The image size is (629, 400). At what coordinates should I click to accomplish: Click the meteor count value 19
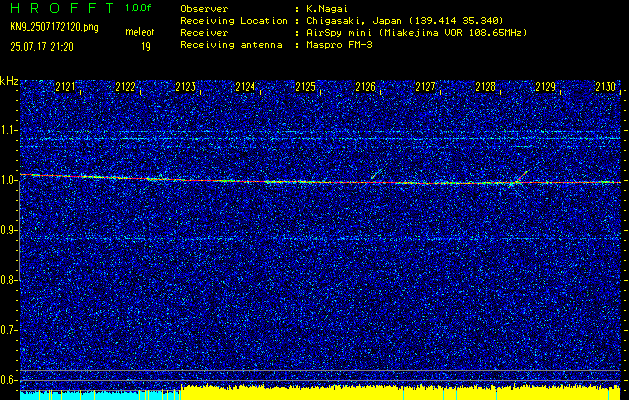[x=146, y=47]
